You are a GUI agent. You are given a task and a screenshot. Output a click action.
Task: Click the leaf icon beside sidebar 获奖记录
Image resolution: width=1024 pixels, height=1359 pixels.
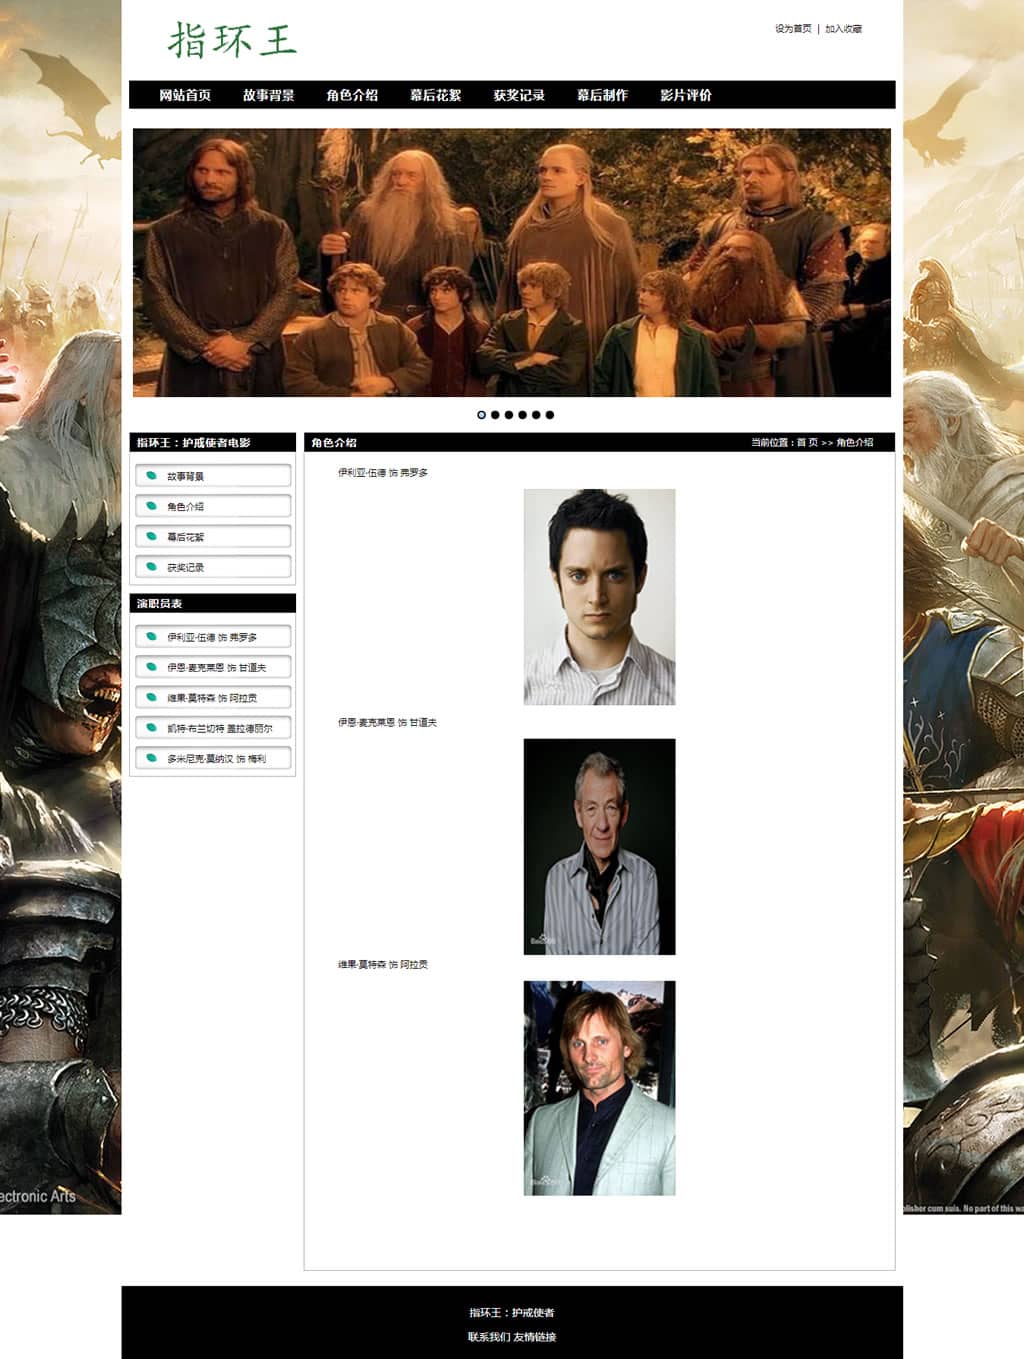pos(152,567)
